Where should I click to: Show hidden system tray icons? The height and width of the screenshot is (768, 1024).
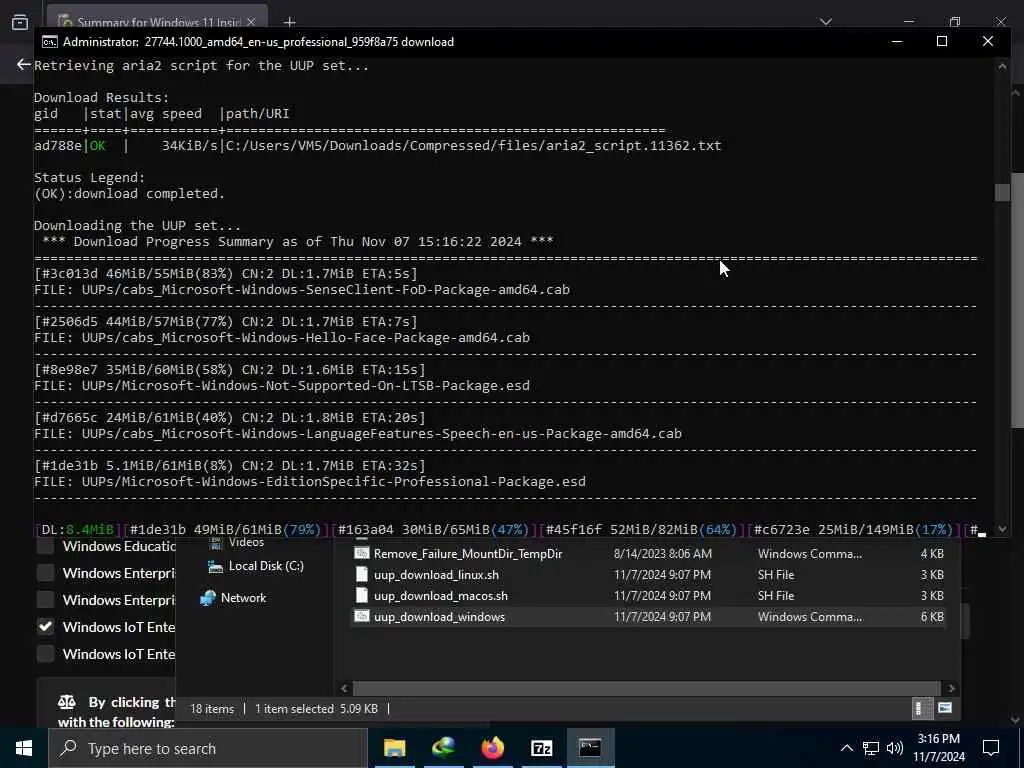[x=846, y=748]
